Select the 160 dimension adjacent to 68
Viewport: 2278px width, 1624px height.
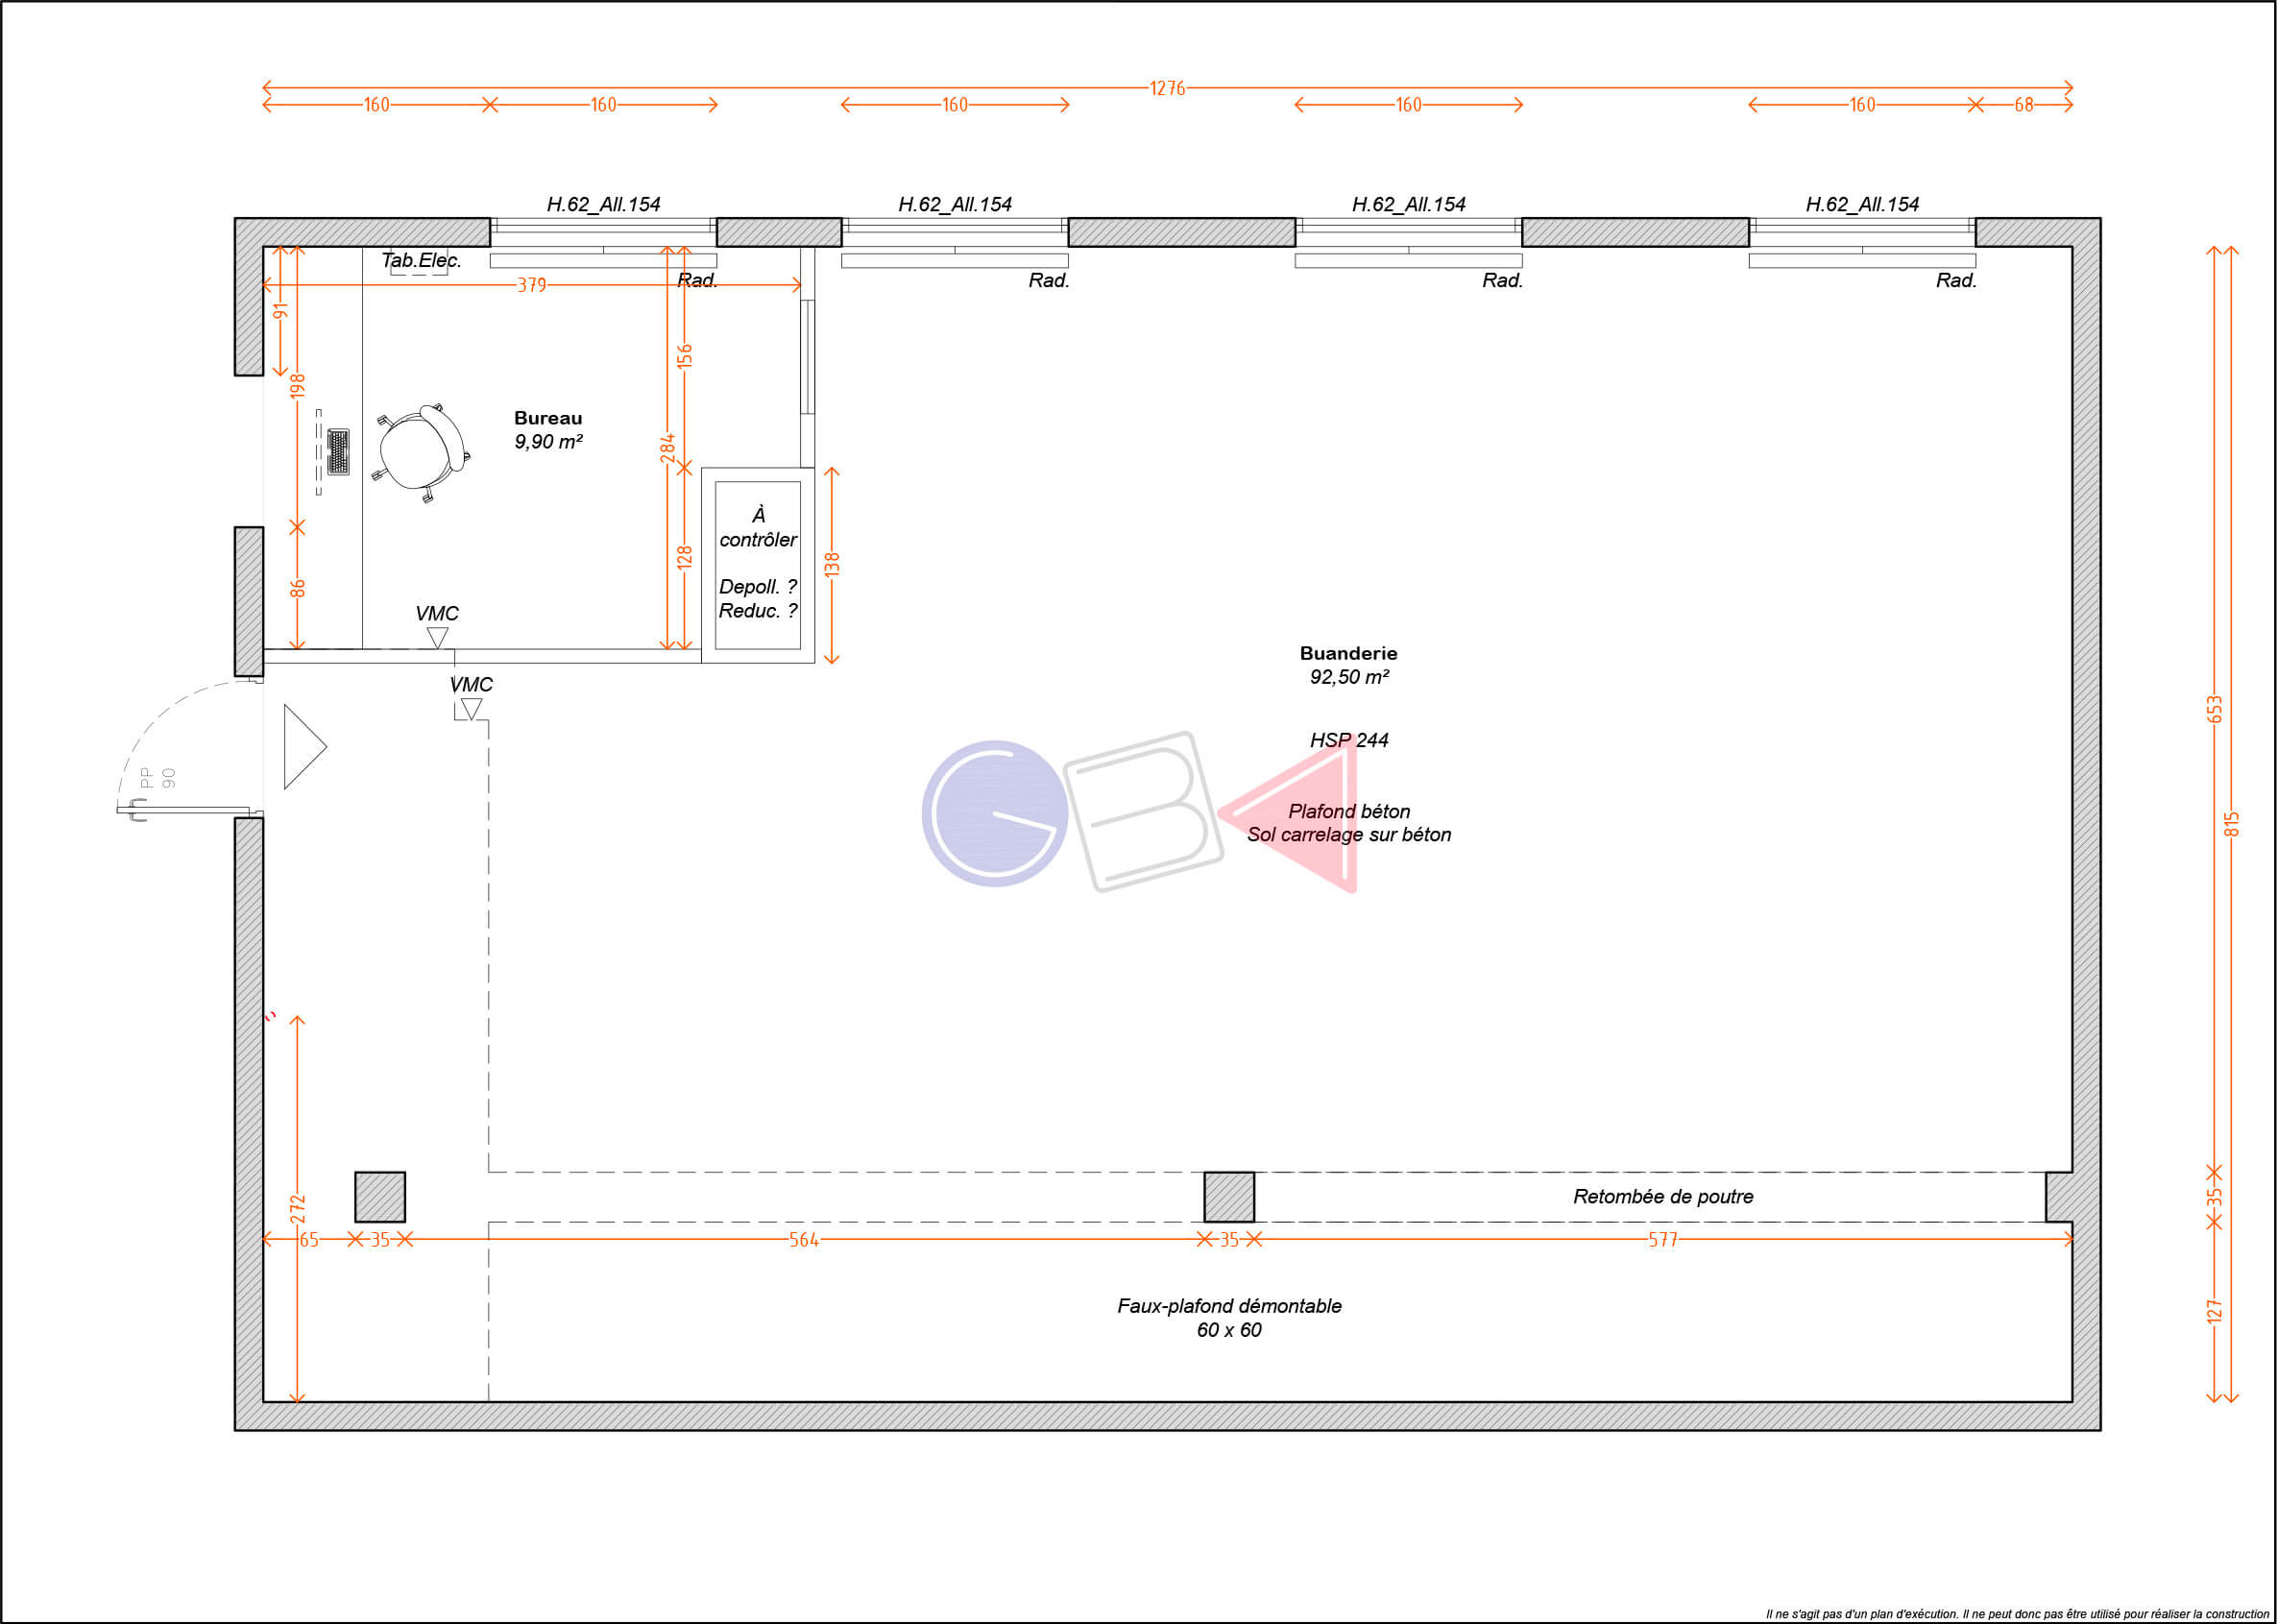pos(1862,105)
